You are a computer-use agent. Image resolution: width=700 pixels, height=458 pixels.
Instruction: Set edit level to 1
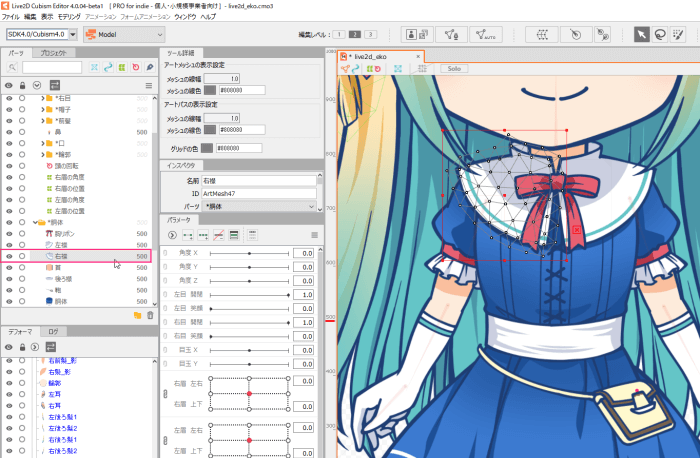pos(339,34)
